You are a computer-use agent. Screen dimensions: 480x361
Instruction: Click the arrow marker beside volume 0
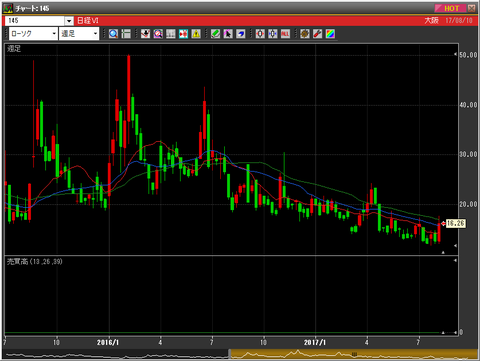tap(456, 332)
